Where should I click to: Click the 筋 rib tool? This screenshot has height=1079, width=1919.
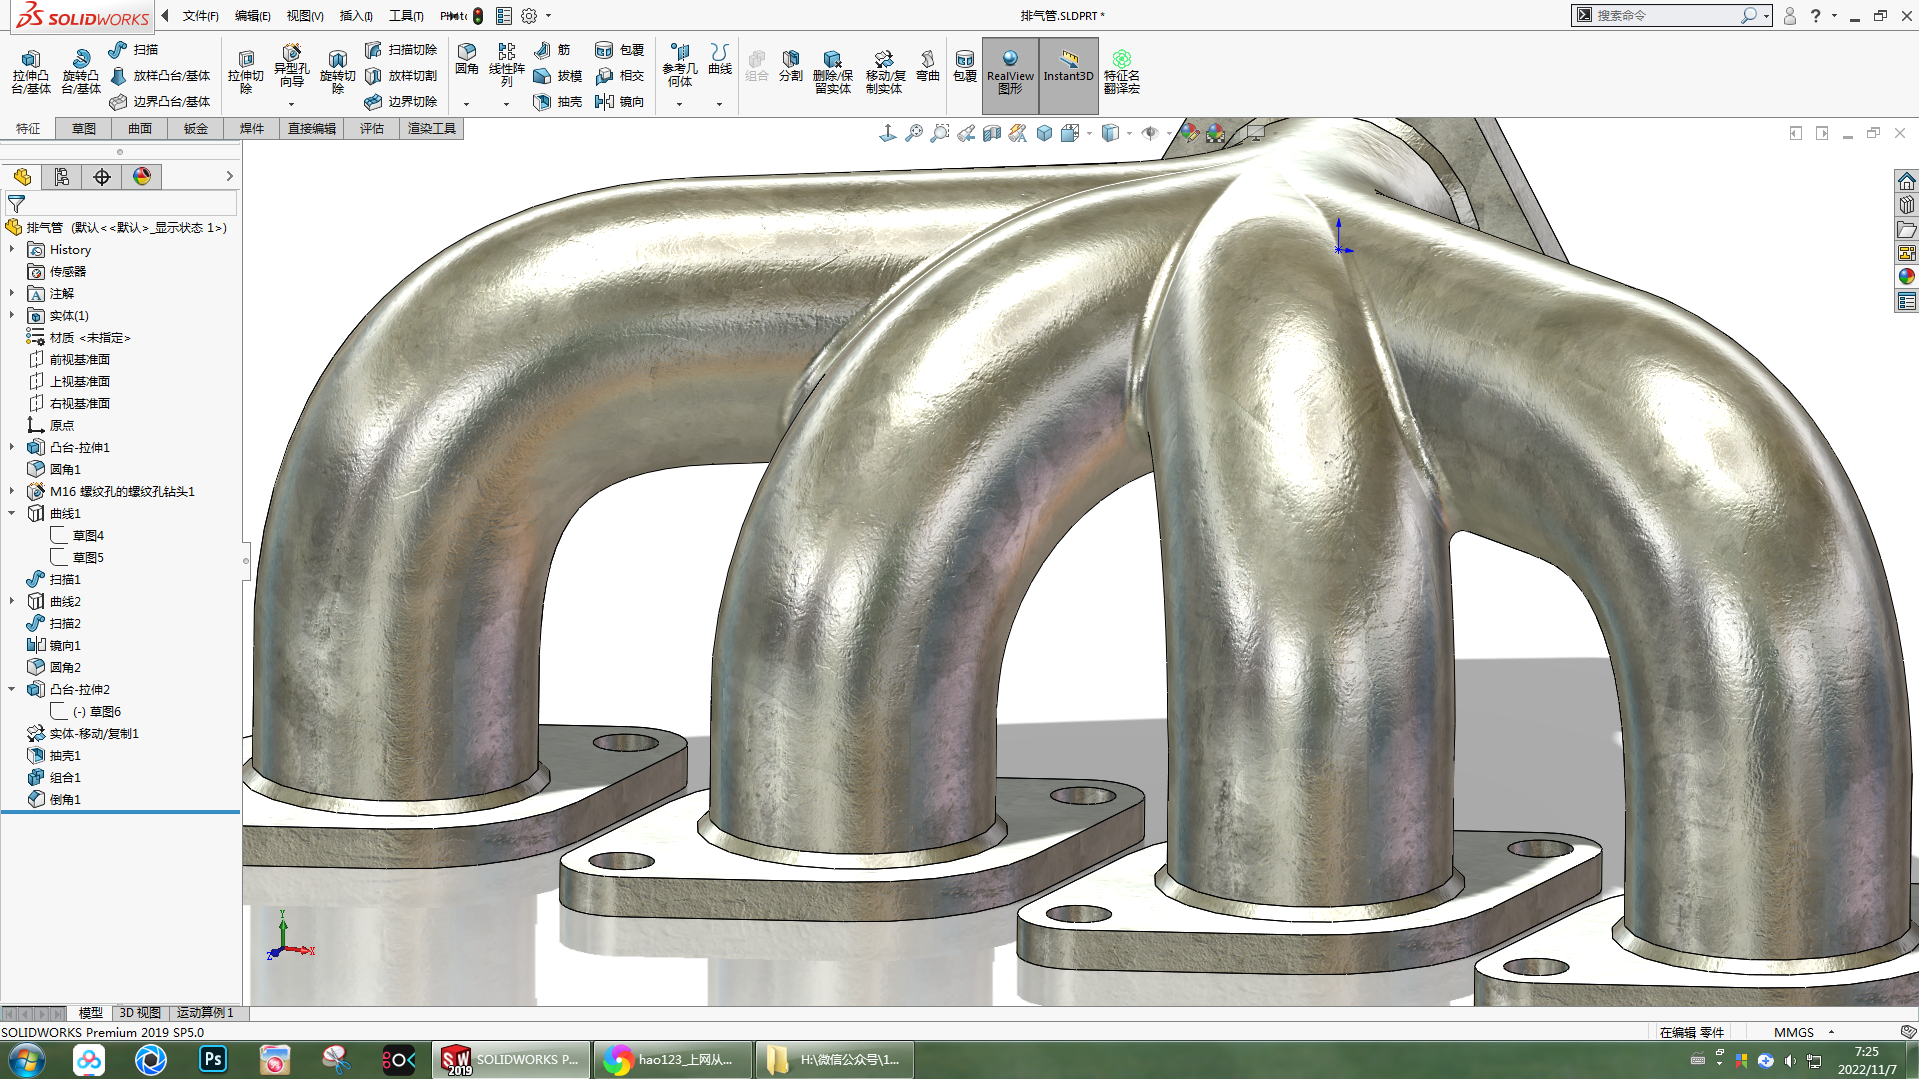pyautogui.click(x=552, y=49)
